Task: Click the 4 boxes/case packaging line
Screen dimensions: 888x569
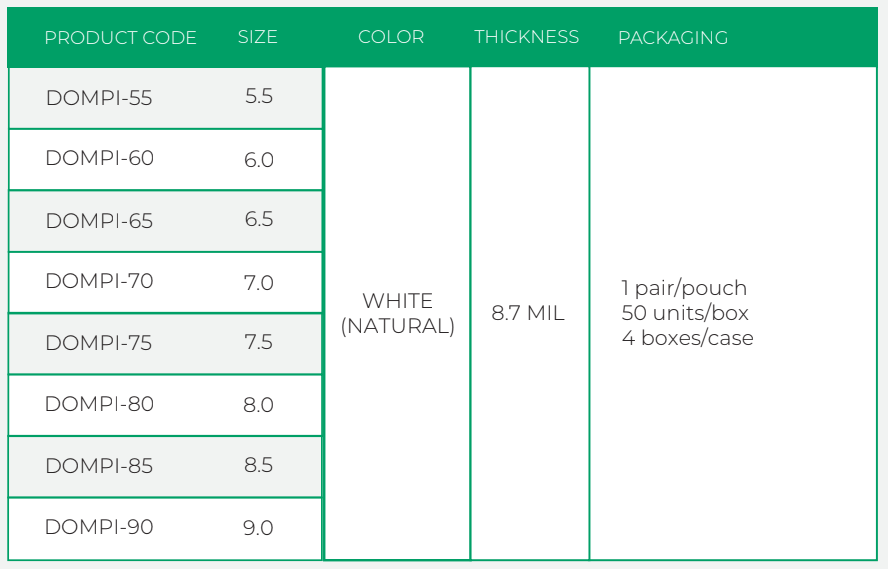Action: coord(688,338)
